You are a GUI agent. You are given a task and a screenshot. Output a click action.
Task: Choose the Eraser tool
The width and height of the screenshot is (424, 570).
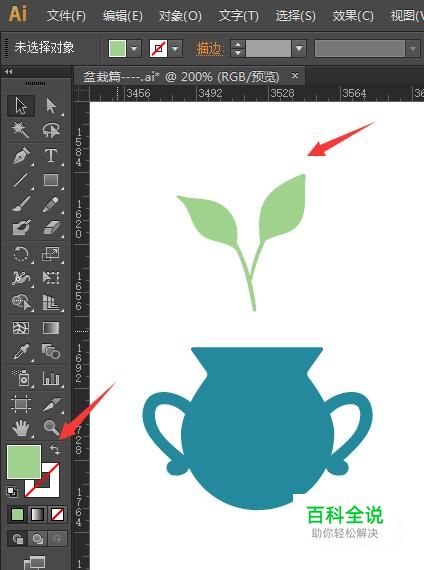pos(51,228)
